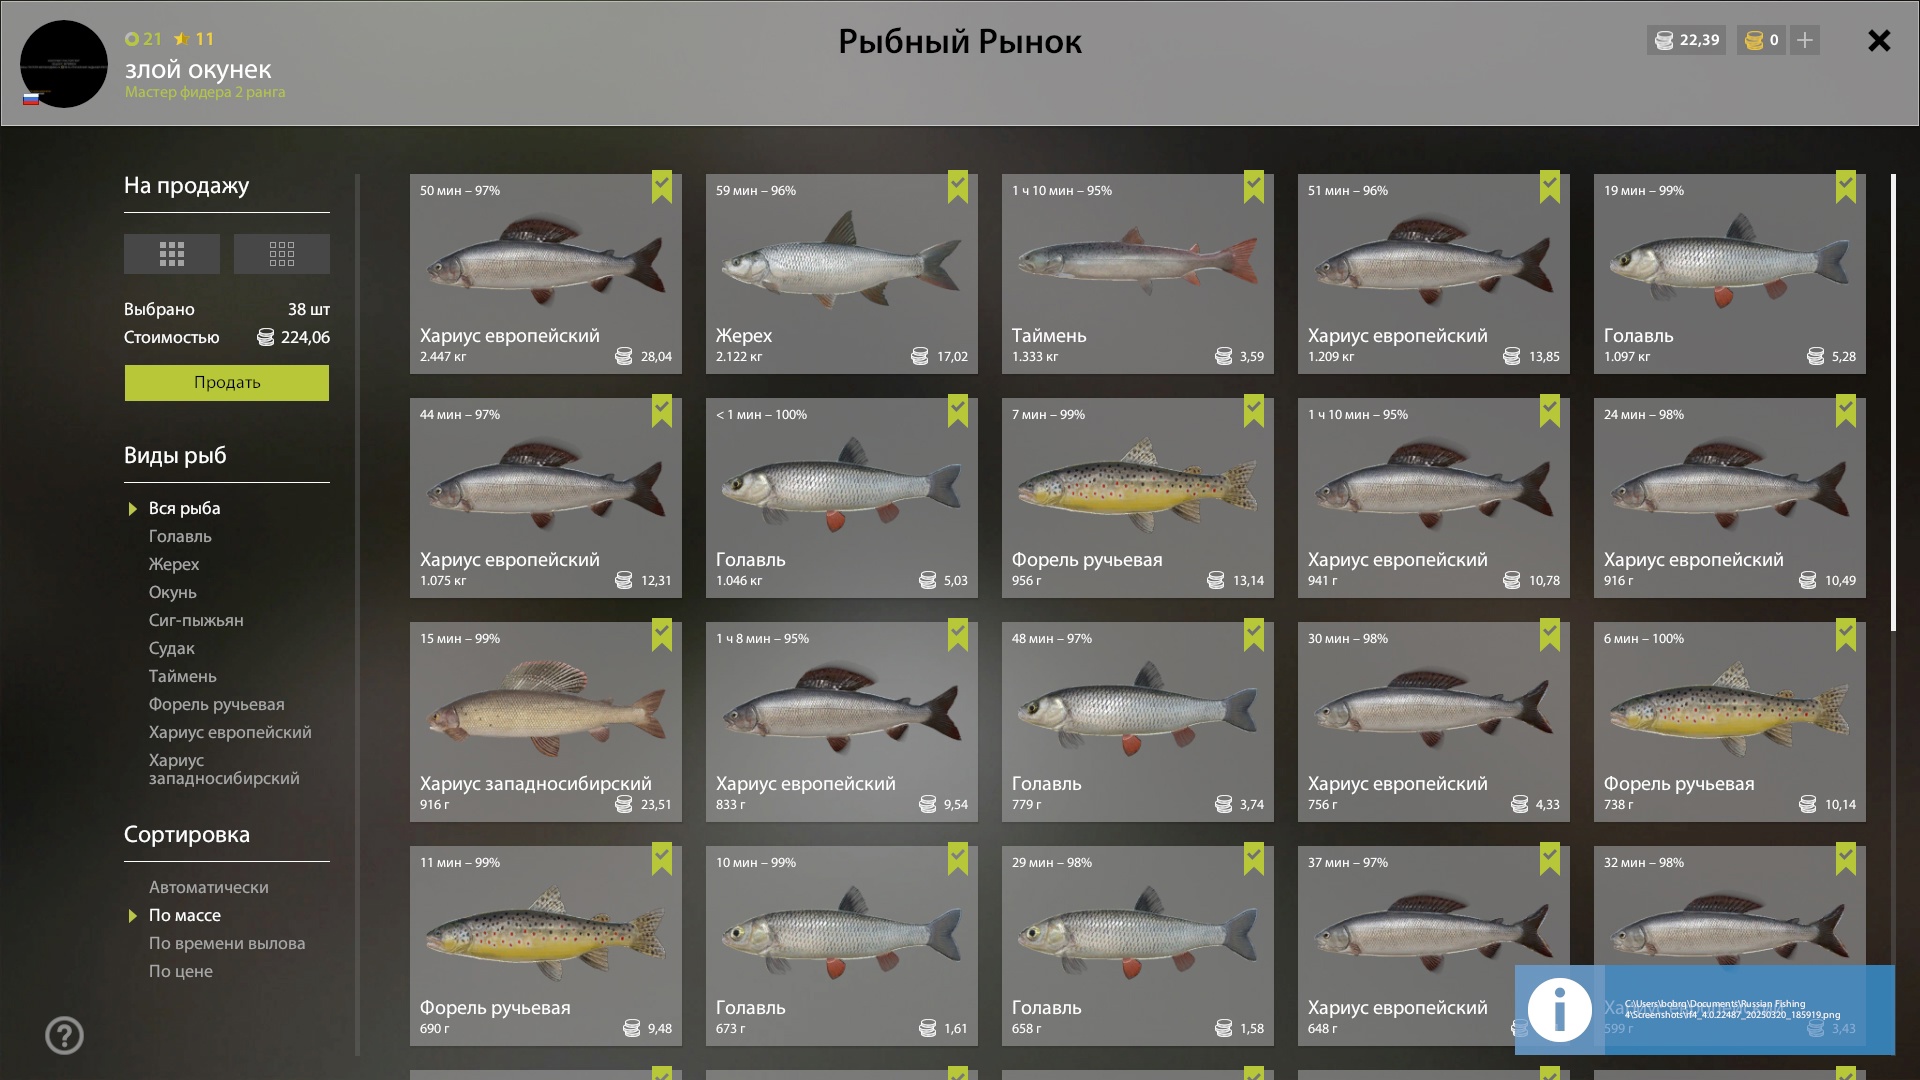Open the player avatar picture
The image size is (1920, 1080).
64,64
